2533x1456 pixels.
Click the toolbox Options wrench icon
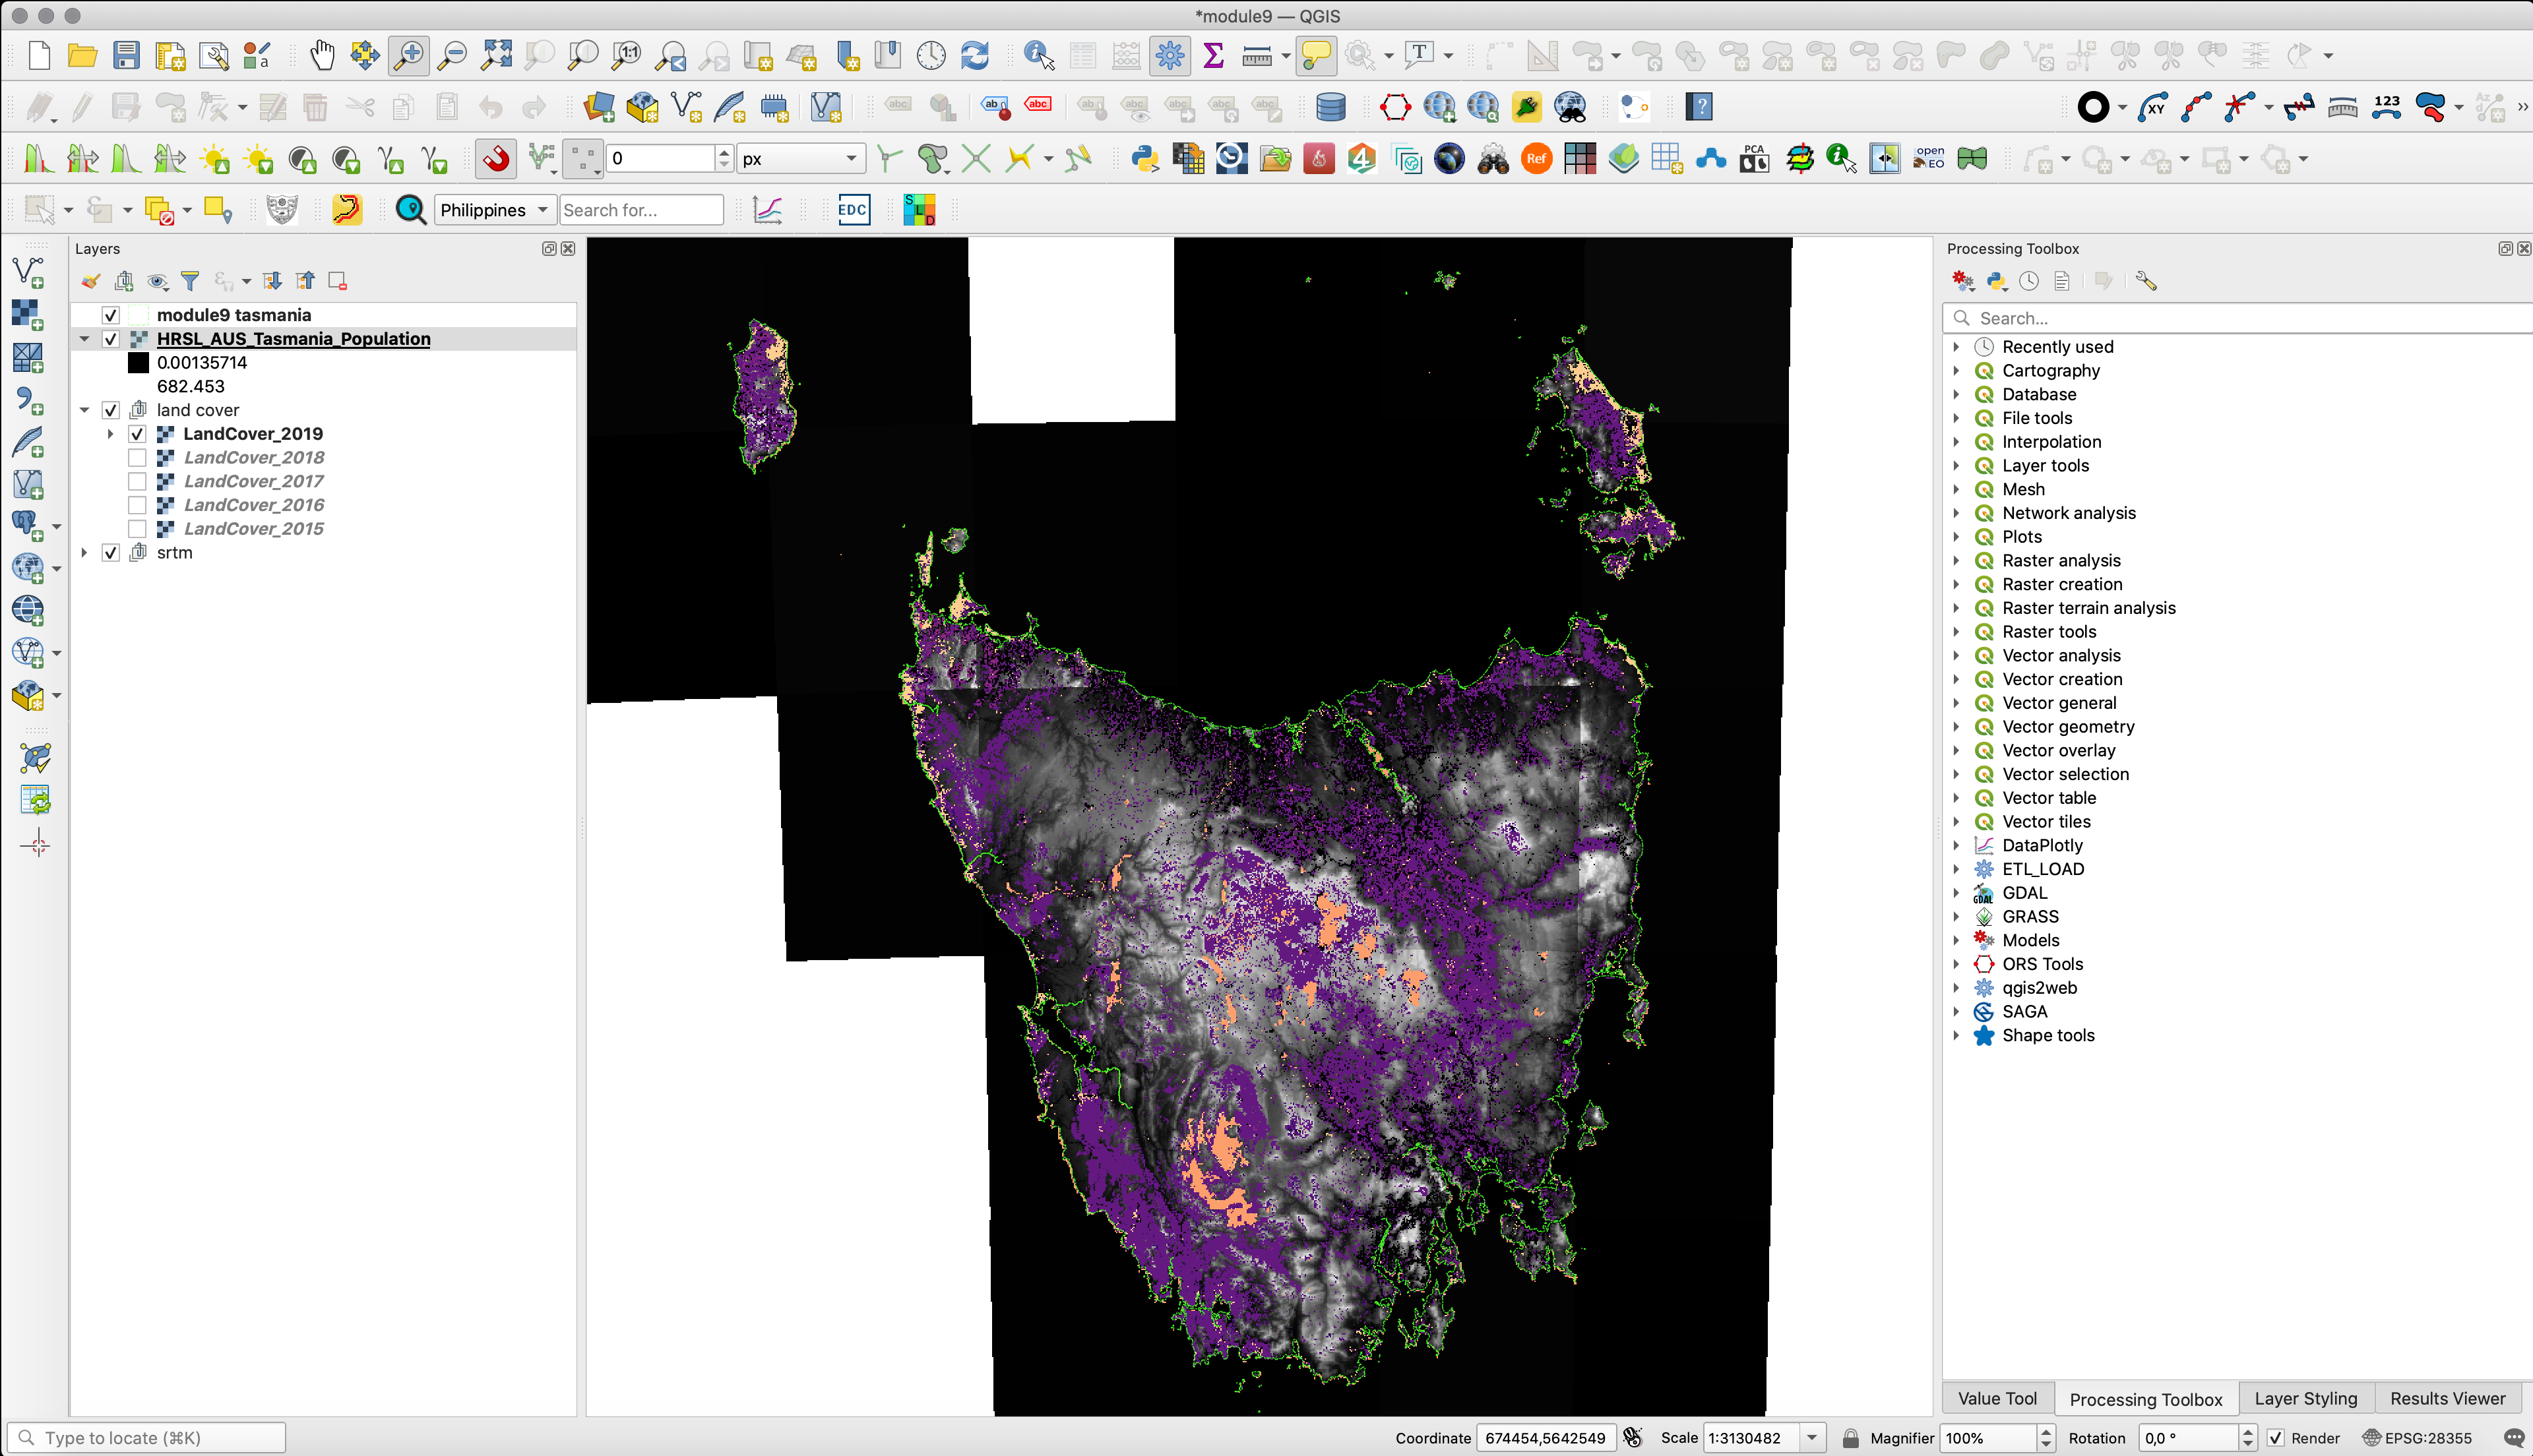[x=2145, y=281]
